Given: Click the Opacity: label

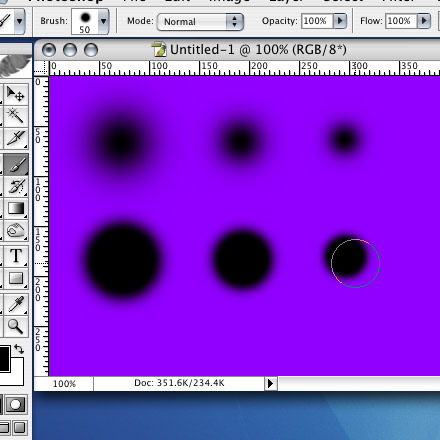Looking at the screenshot, I should point(279,21).
